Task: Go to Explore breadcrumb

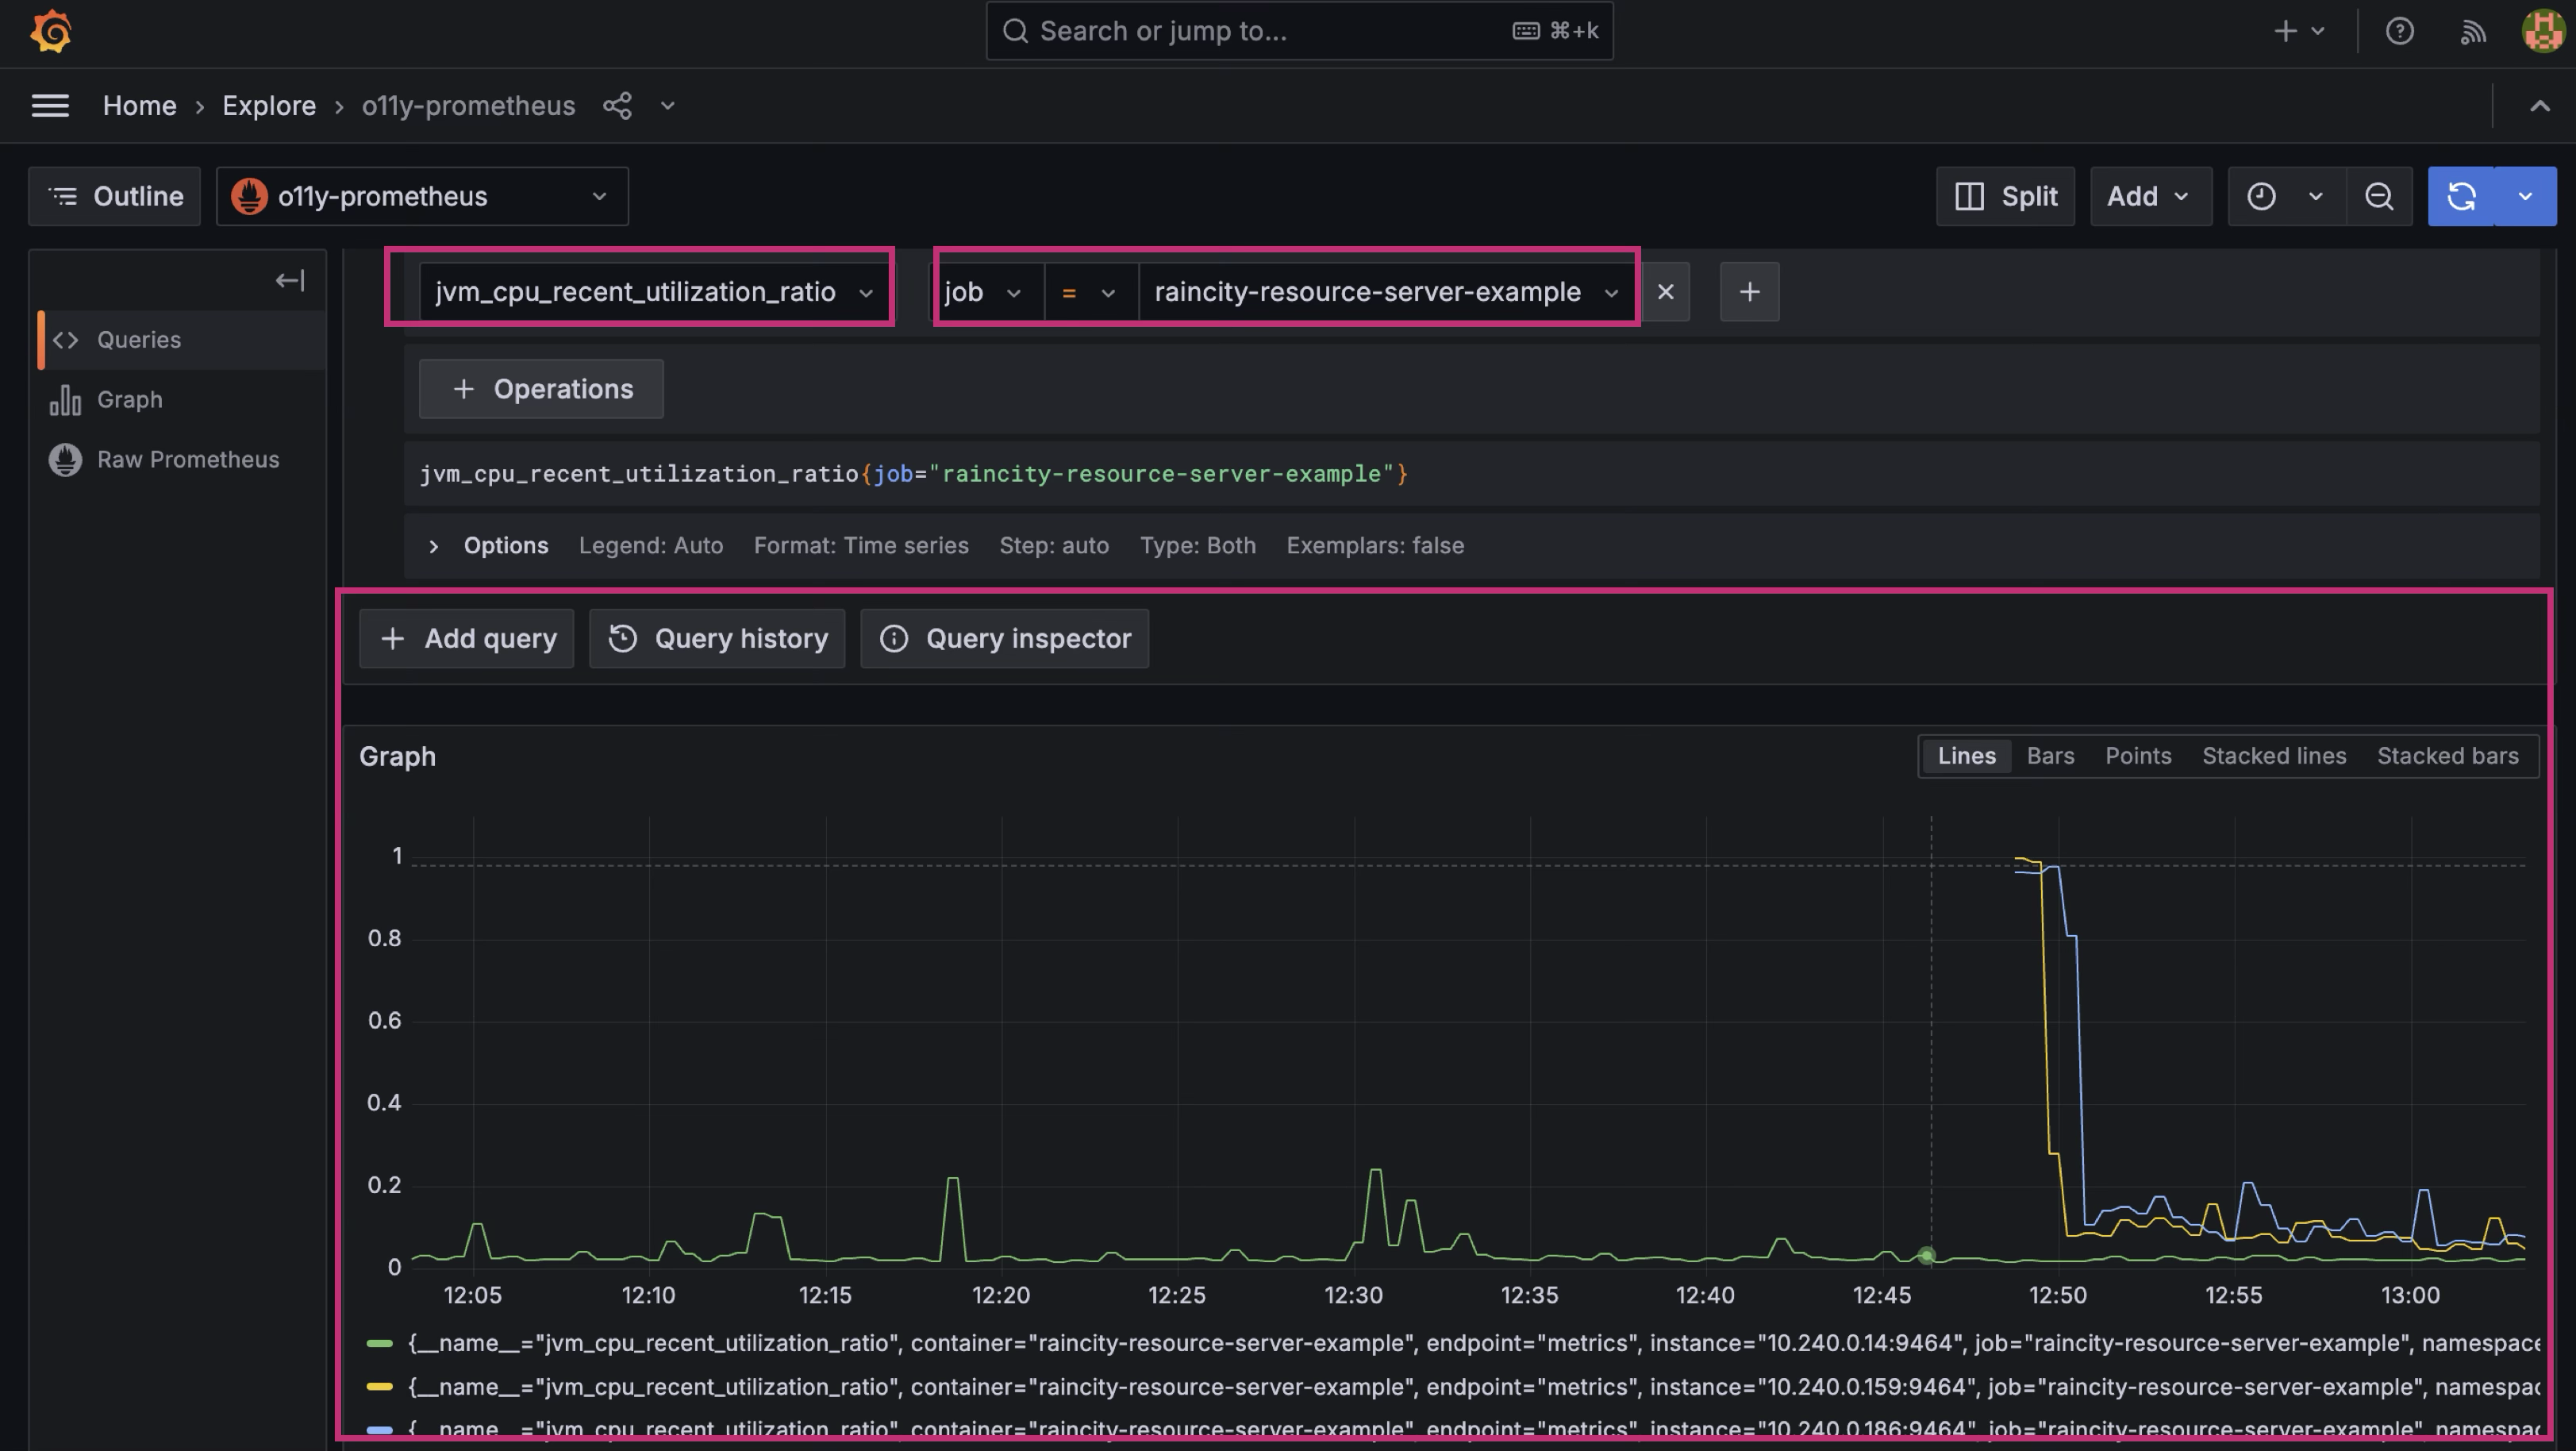Action: tap(269, 106)
